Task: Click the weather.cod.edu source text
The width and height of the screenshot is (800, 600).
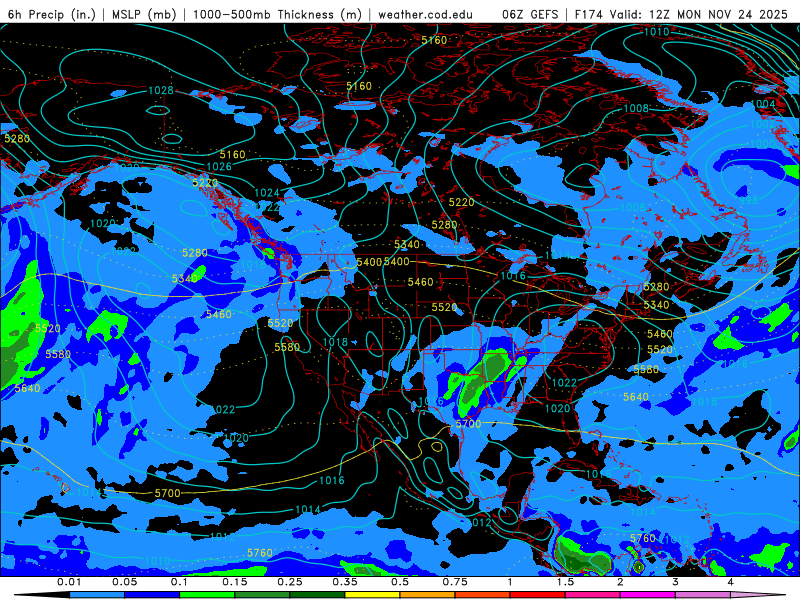Action: pos(425,14)
